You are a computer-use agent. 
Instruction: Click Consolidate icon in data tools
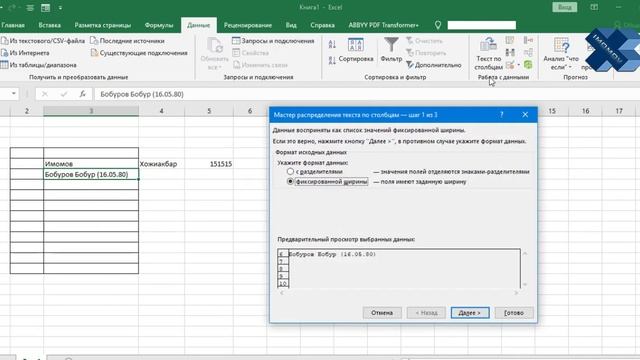528,40
